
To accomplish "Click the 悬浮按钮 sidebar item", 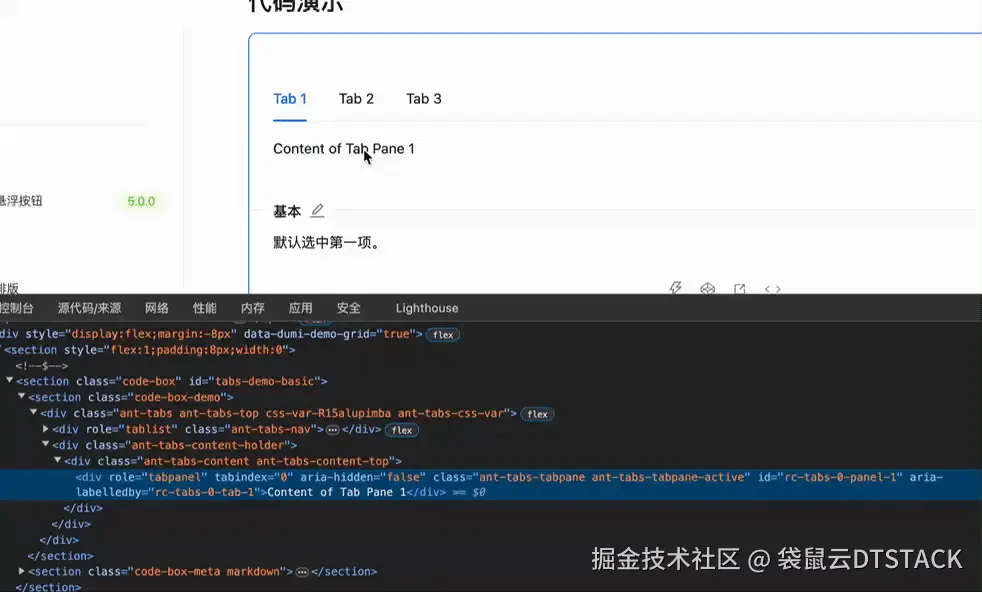I will click(x=21, y=201).
